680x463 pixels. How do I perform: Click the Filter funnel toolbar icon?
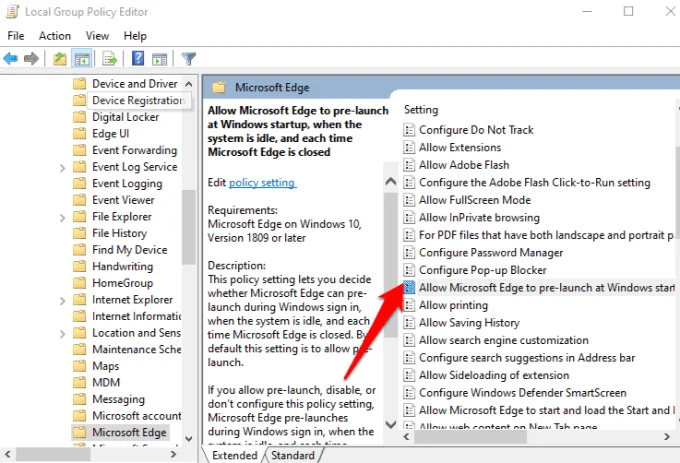[x=188, y=58]
